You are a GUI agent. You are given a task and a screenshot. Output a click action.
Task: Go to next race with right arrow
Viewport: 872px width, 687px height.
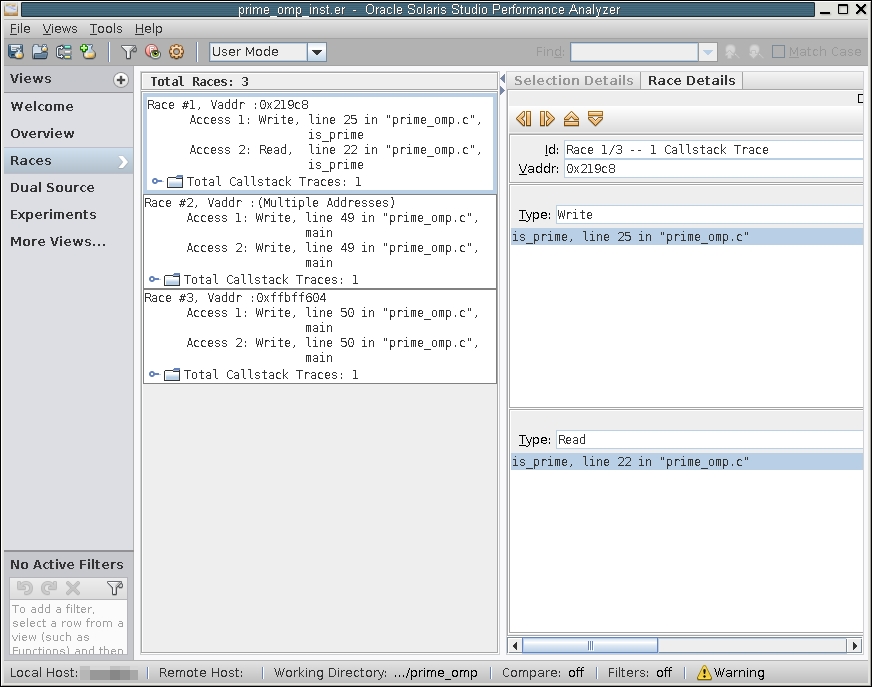pyautogui.click(x=547, y=118)
